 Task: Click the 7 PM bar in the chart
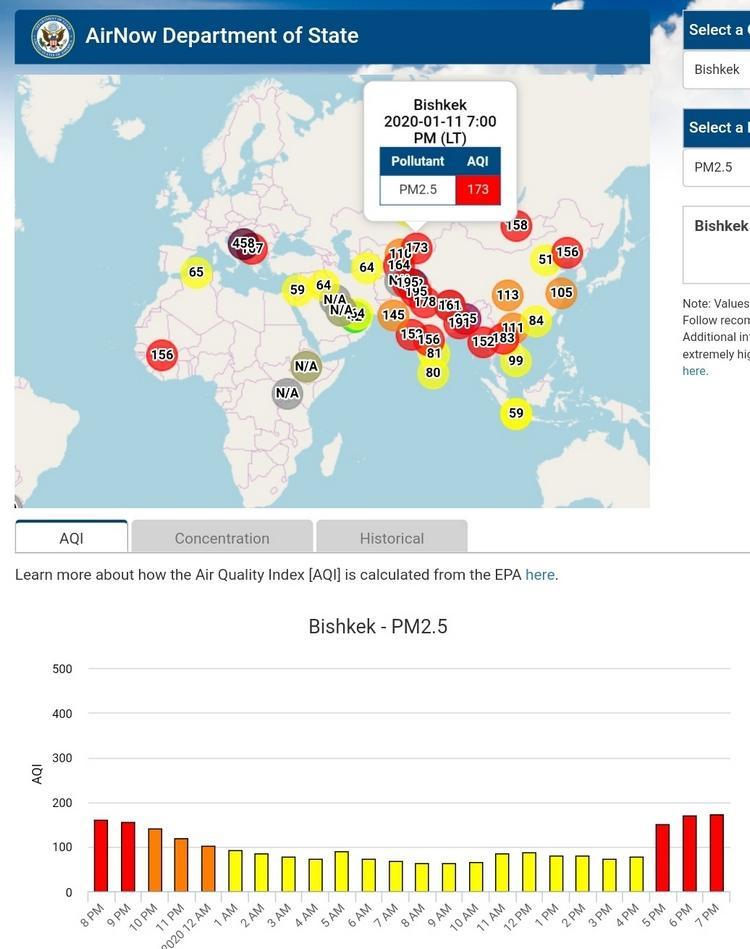pyautogui.click(x=716, y=853)
